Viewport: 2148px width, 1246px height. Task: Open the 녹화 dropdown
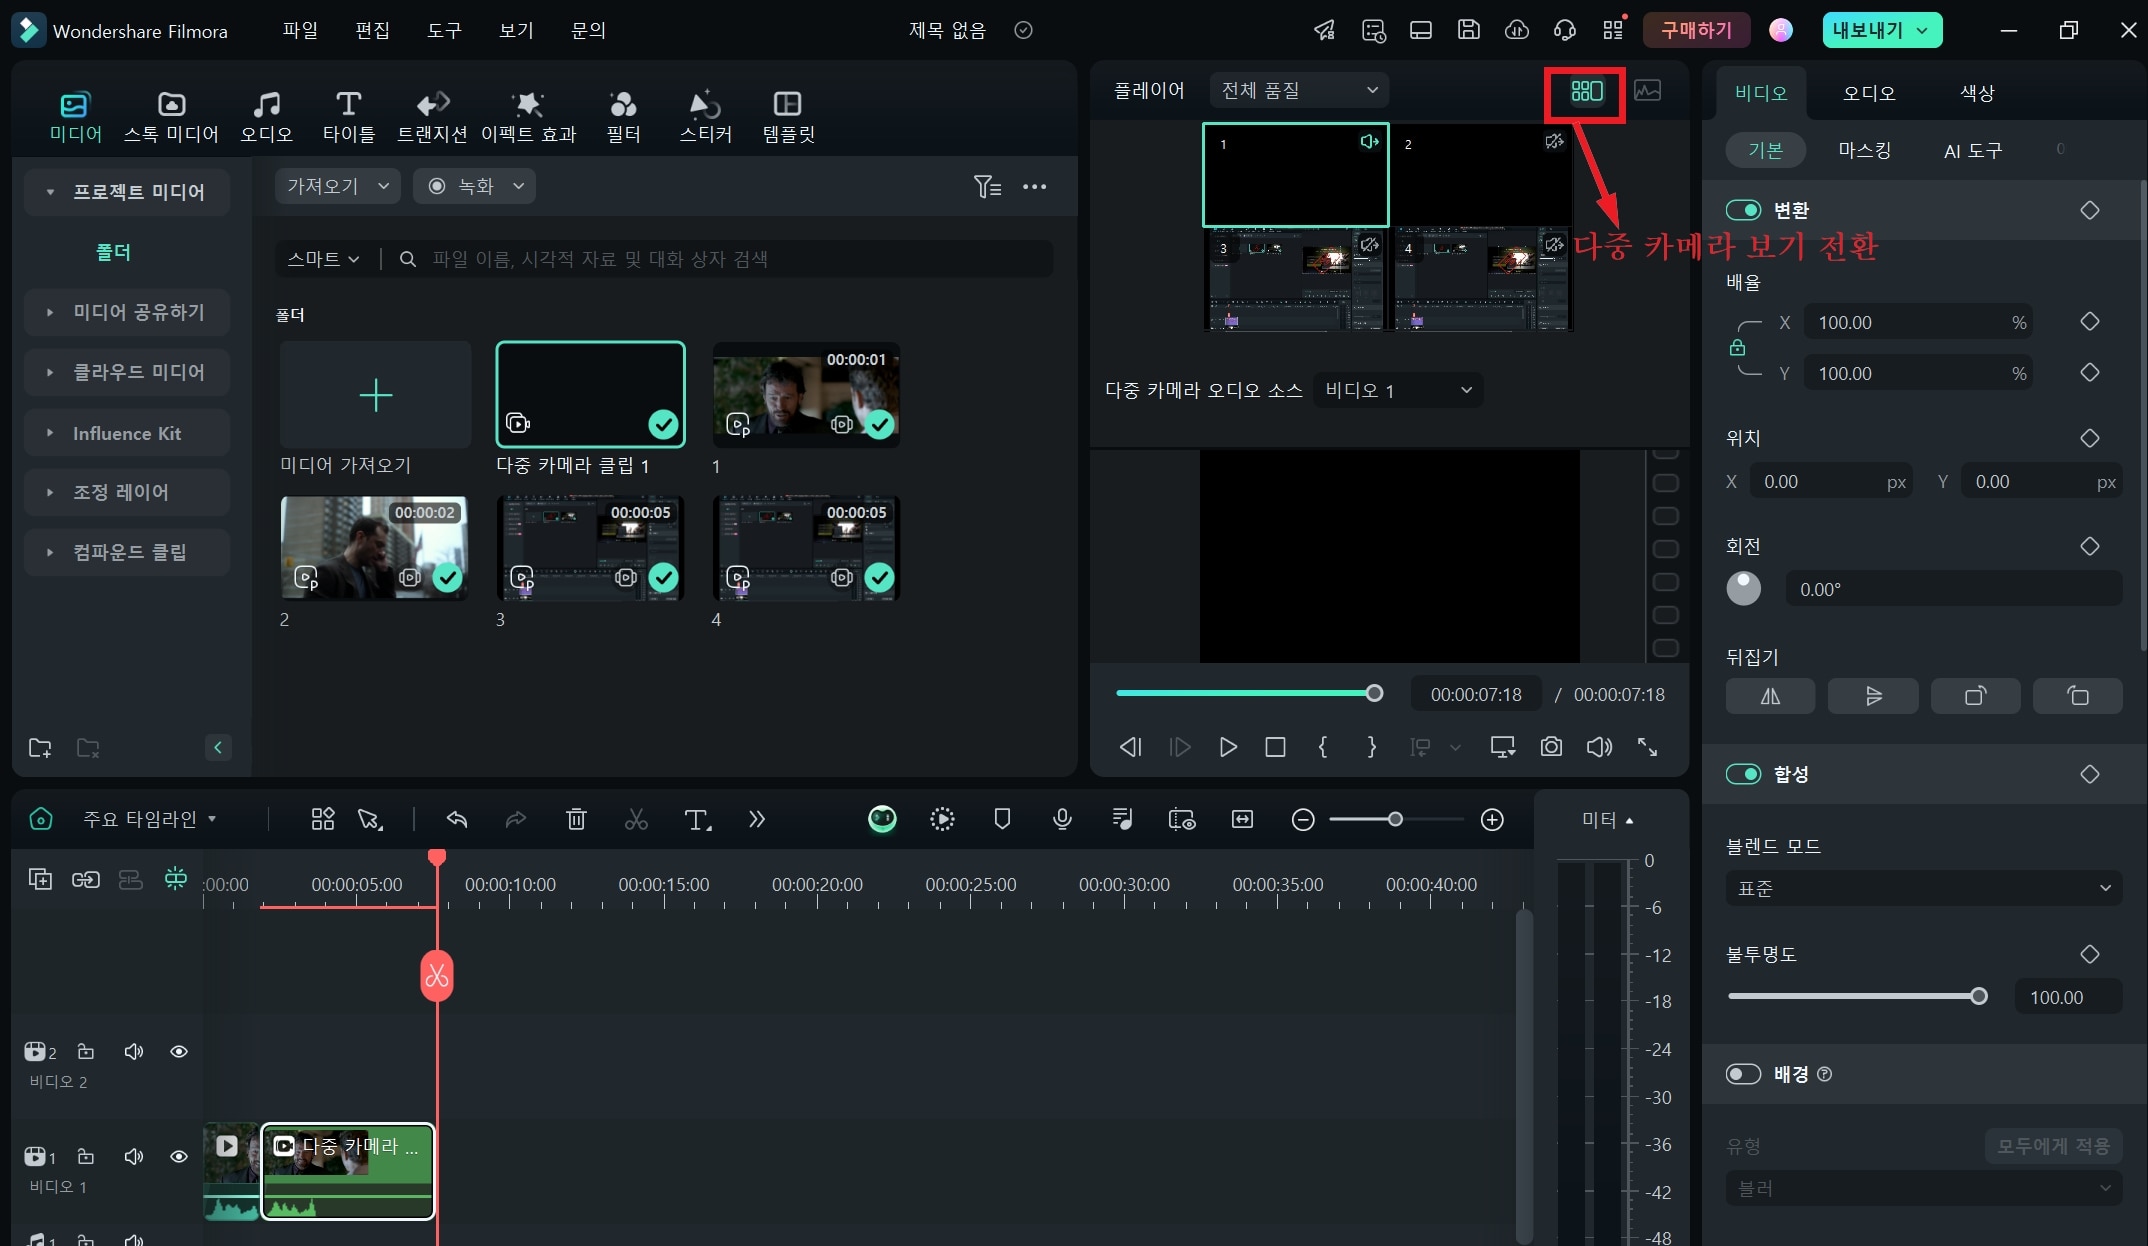coord(474,186)
